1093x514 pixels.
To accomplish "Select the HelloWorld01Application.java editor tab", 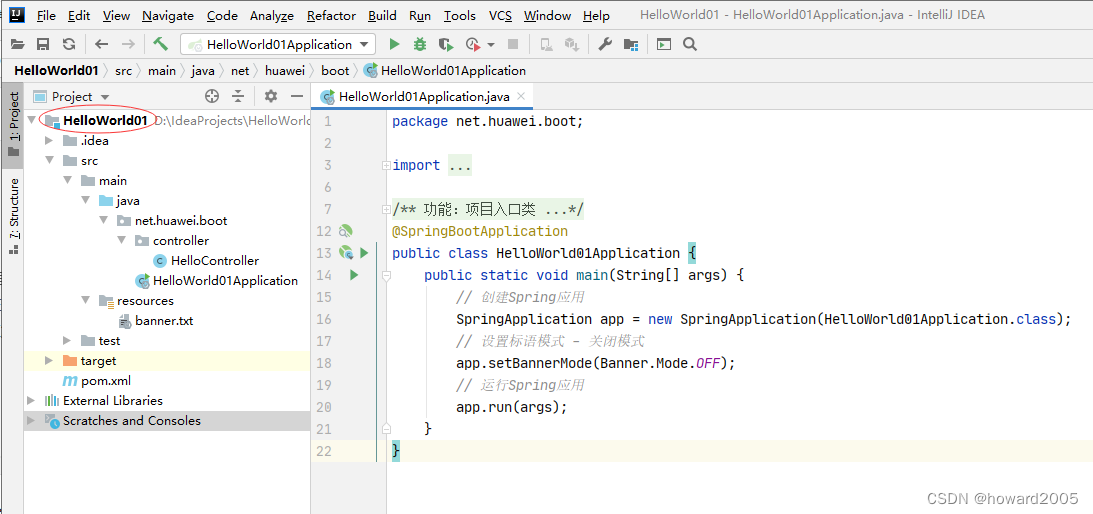I will (424, 96).
